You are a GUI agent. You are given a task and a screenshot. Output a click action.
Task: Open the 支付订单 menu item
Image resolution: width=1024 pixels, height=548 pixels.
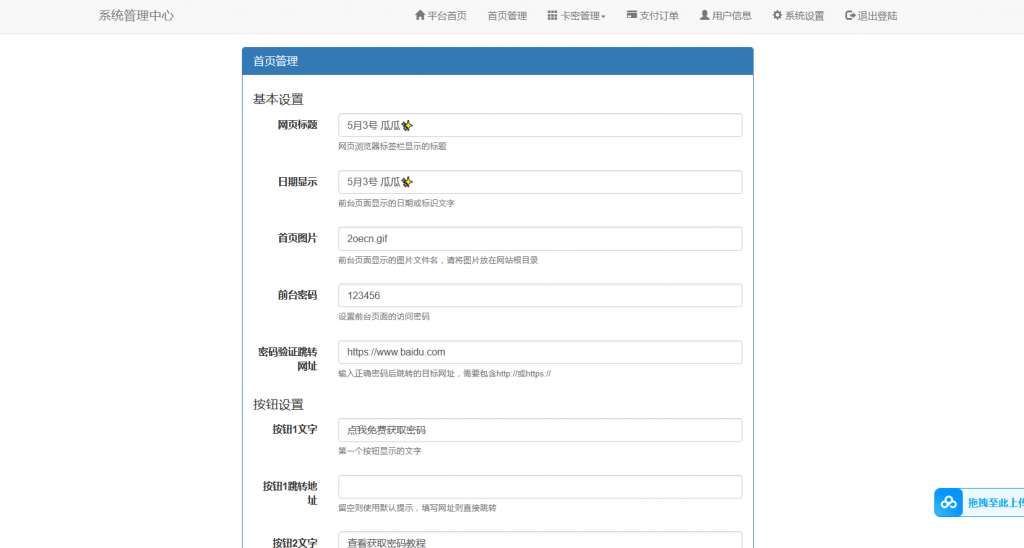pyautogui.click(x=652, y=16)
